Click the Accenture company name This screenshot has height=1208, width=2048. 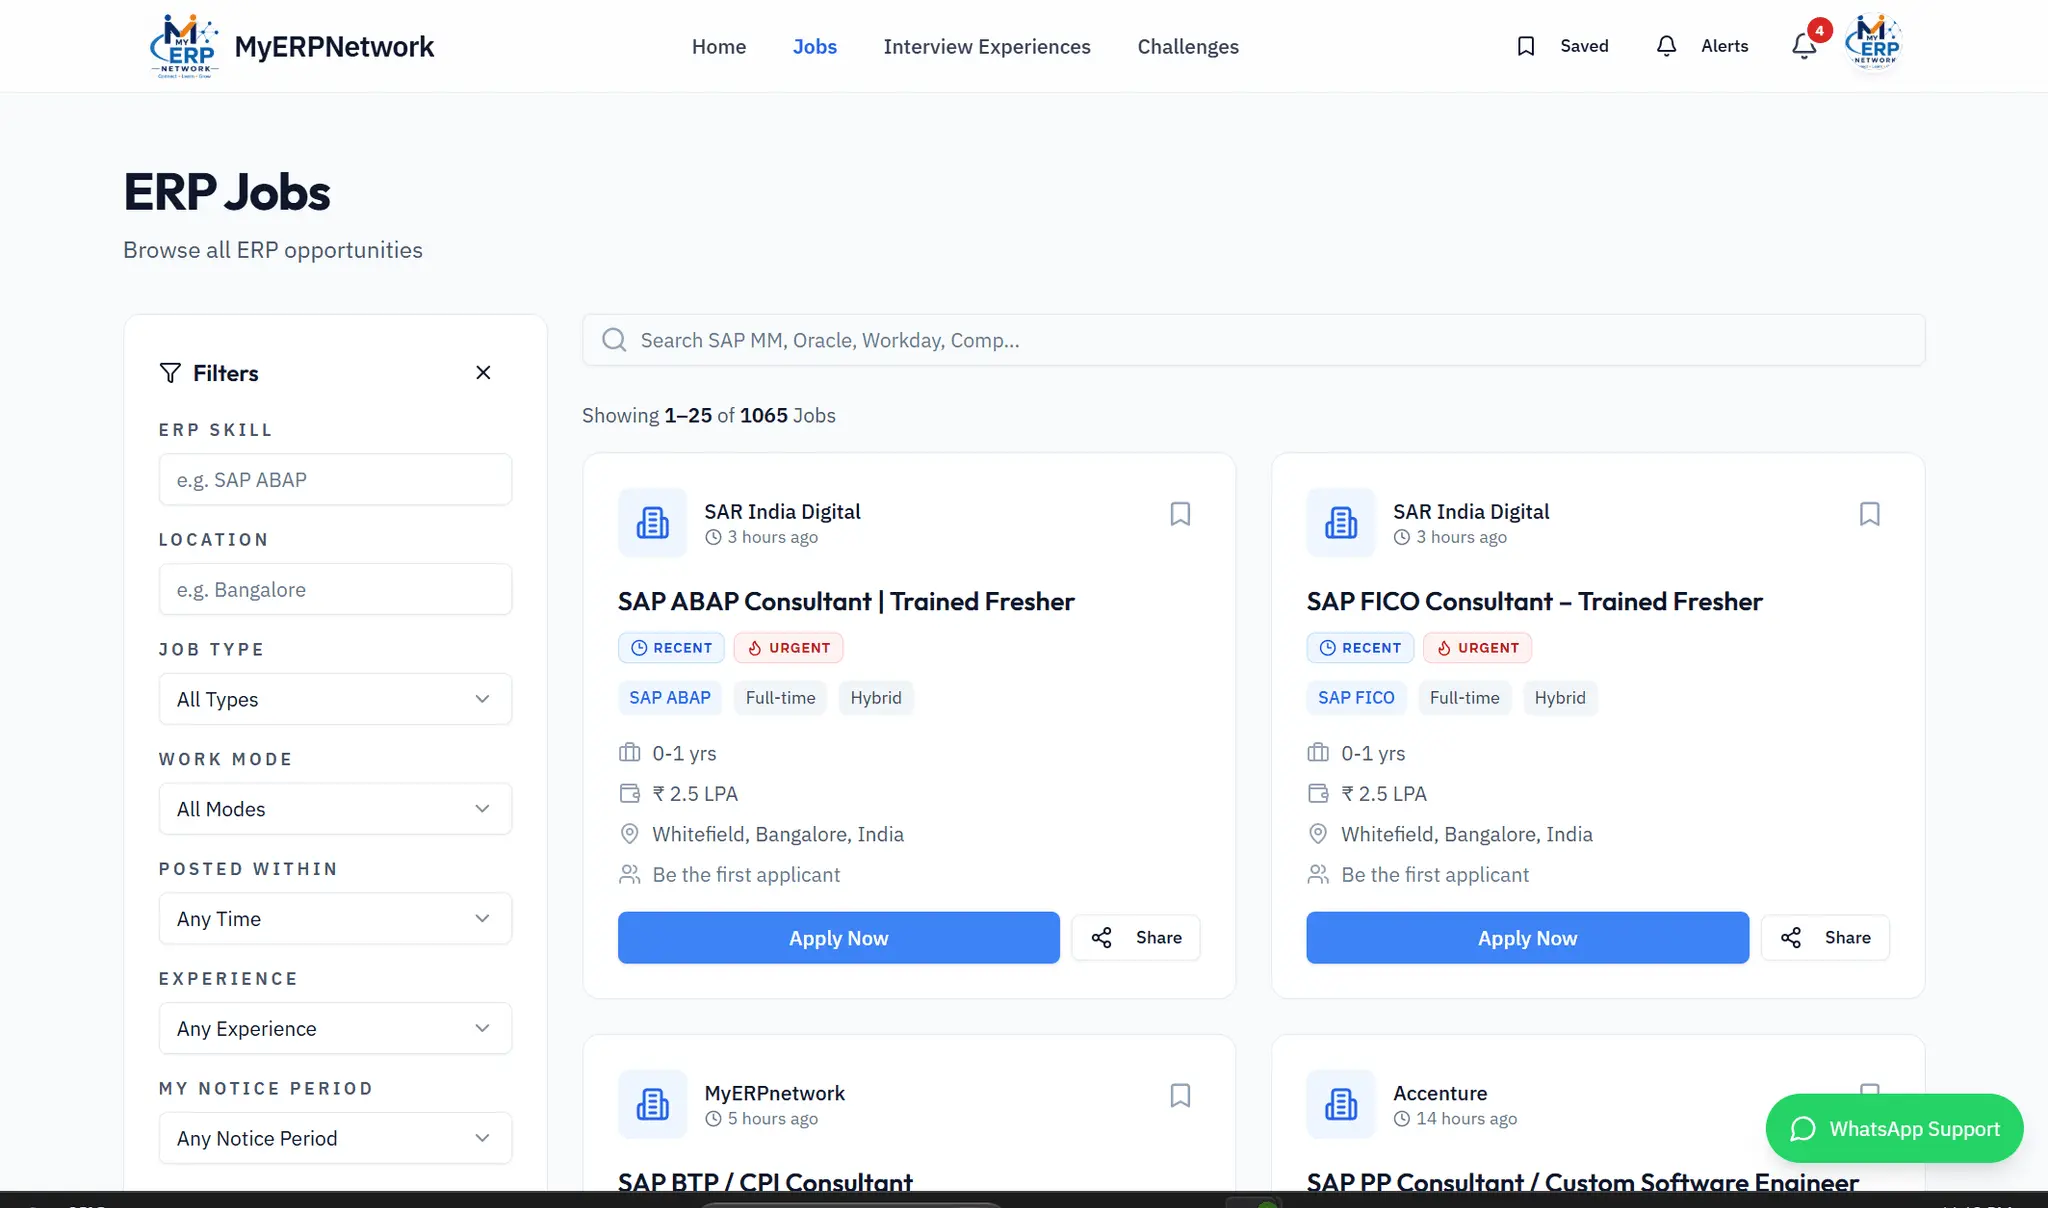pos(1440,1093)
